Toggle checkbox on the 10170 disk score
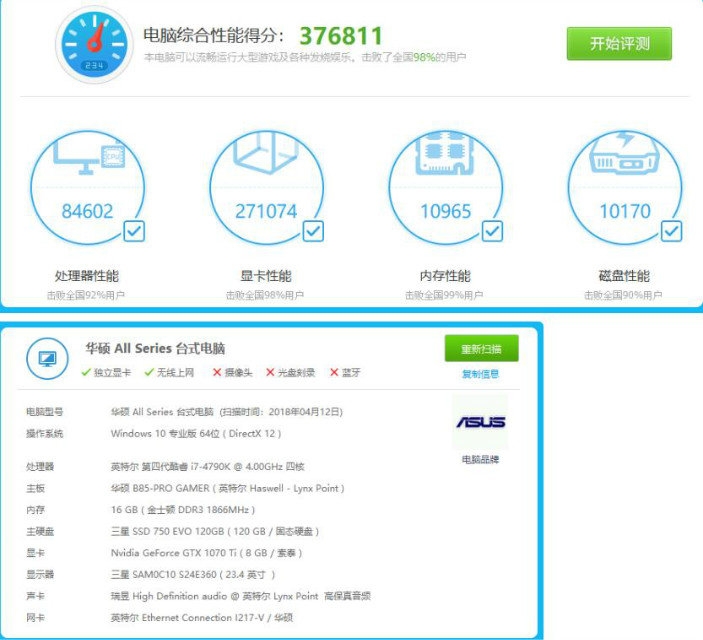703x640 pixels. pyautogui.click(x=671, y=231)
